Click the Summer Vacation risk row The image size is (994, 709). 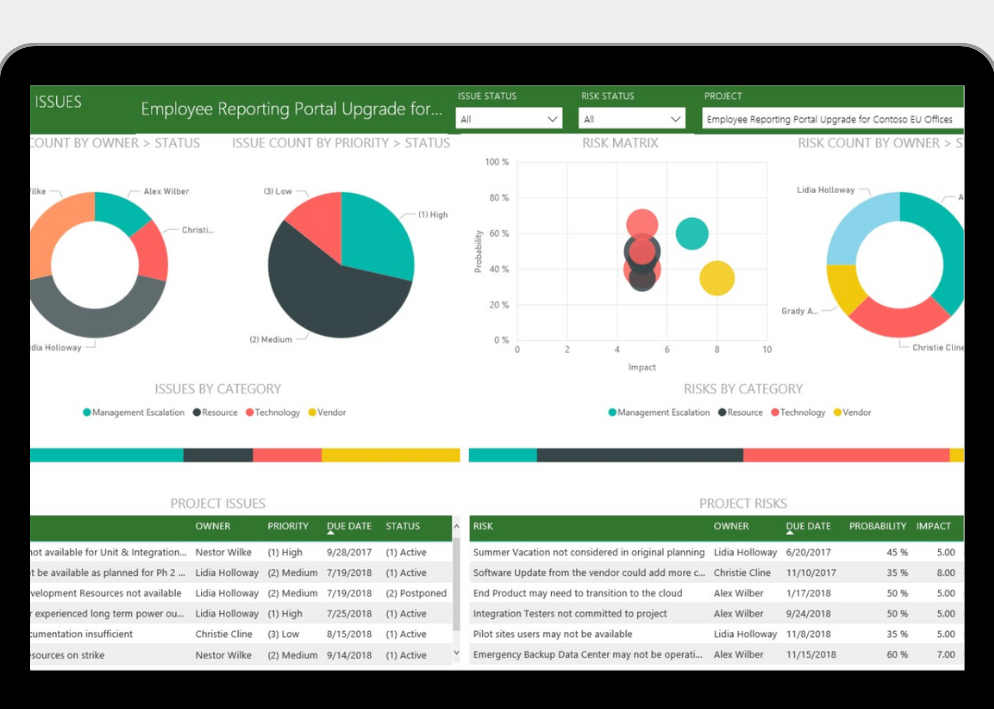click(x=588, y=552)
